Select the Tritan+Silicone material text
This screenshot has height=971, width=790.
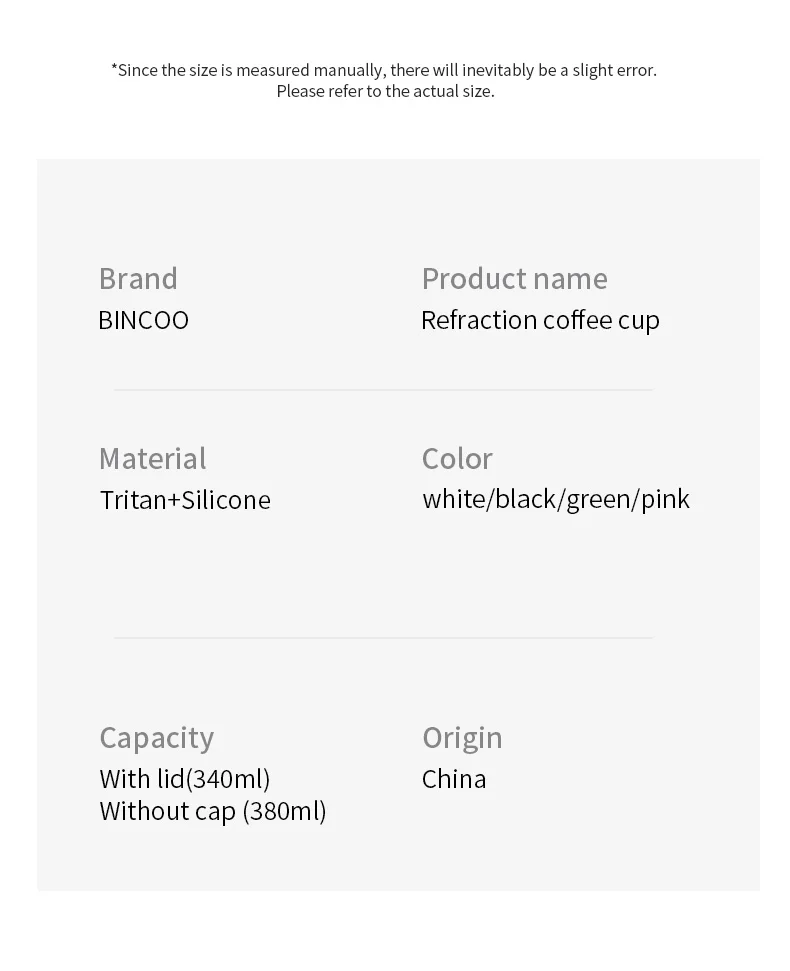tap(185, 500)
